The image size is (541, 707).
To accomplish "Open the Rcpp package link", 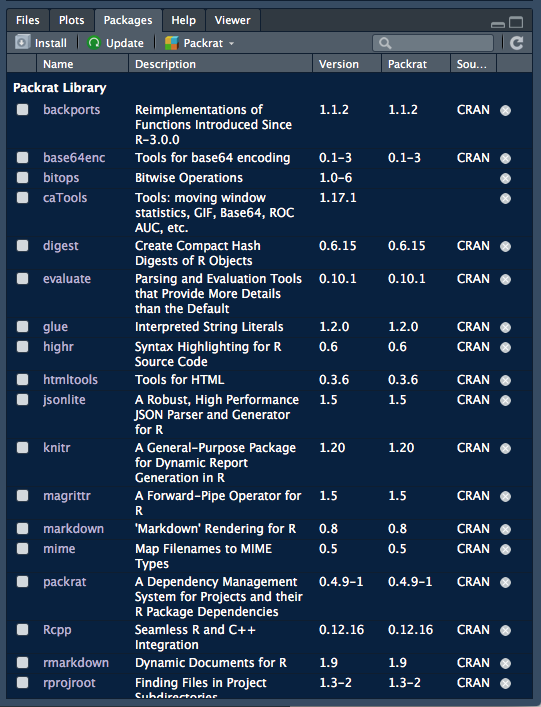I will click(x=57, y=630).
